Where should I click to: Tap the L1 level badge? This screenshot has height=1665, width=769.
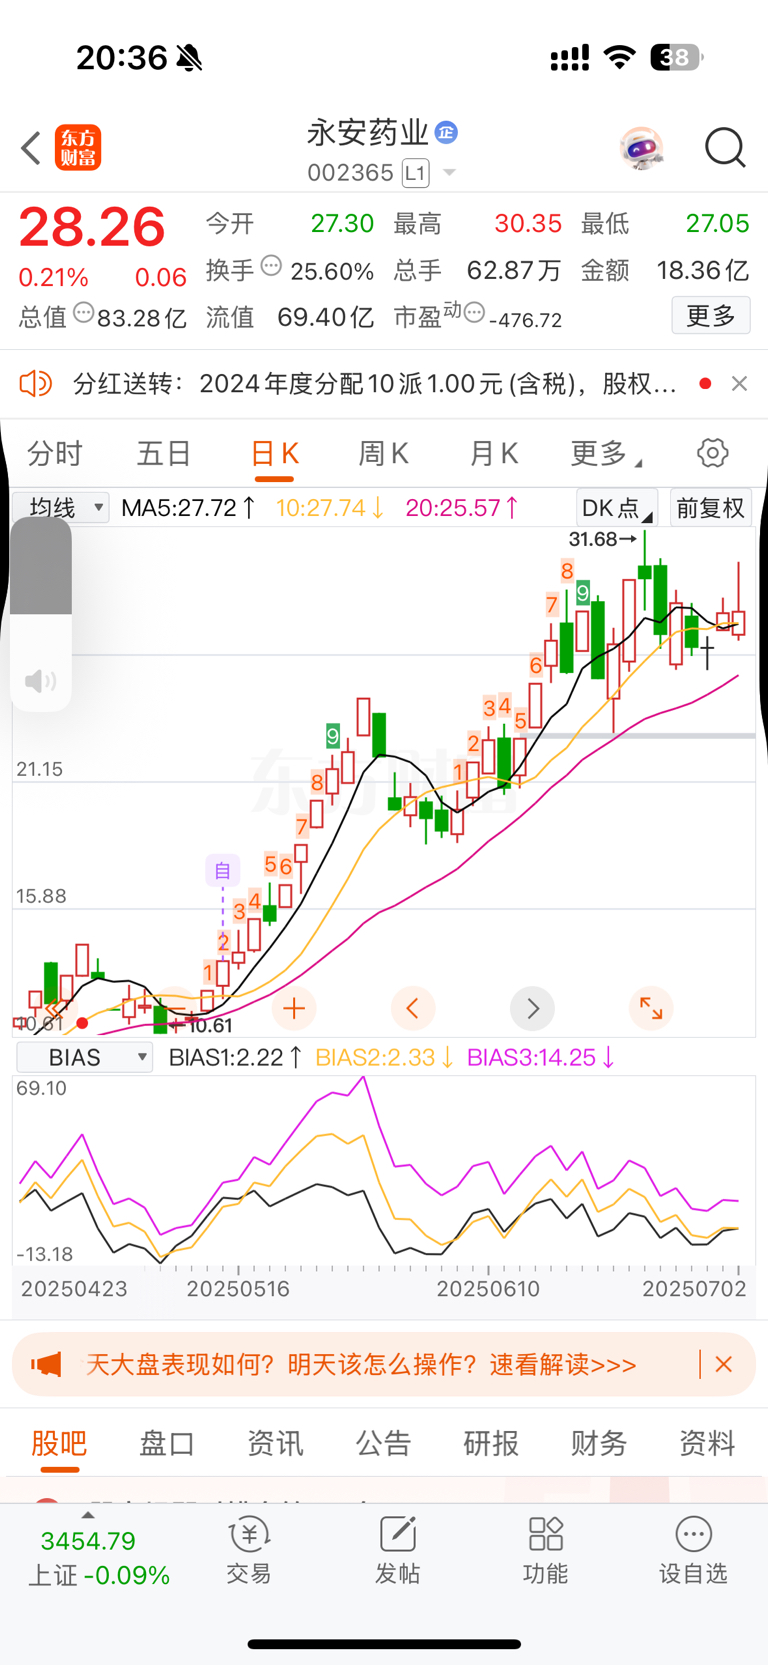[x=415, y=173]
